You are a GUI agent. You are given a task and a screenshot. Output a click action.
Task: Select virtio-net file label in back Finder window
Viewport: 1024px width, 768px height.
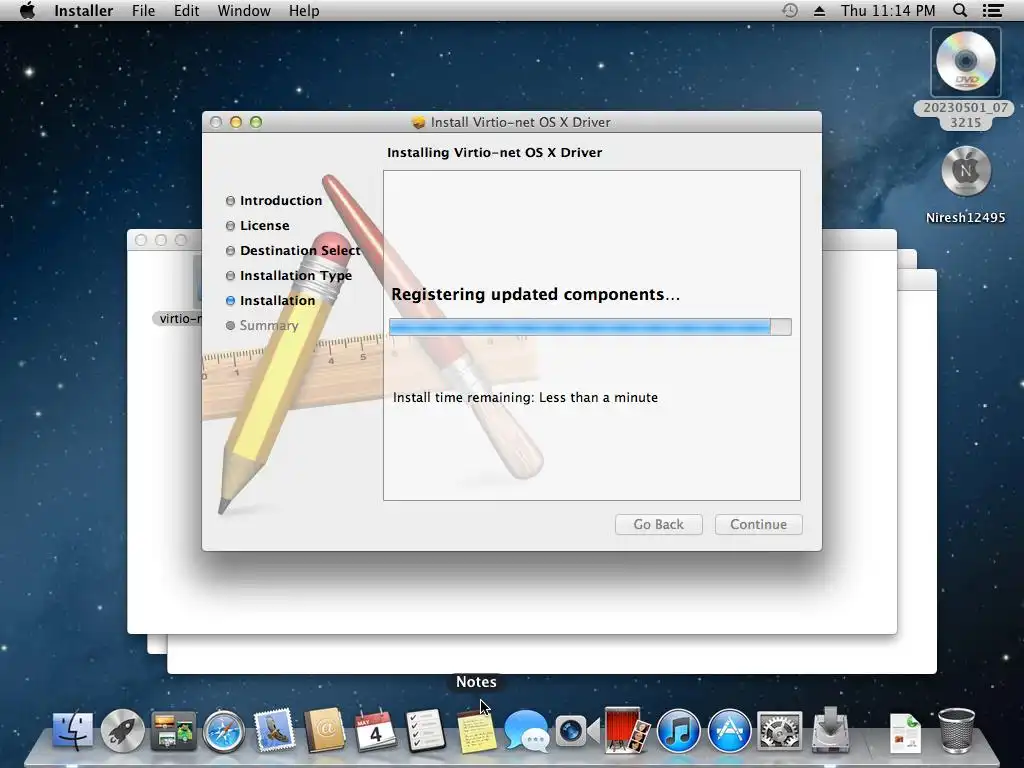[x=177, y=319]
